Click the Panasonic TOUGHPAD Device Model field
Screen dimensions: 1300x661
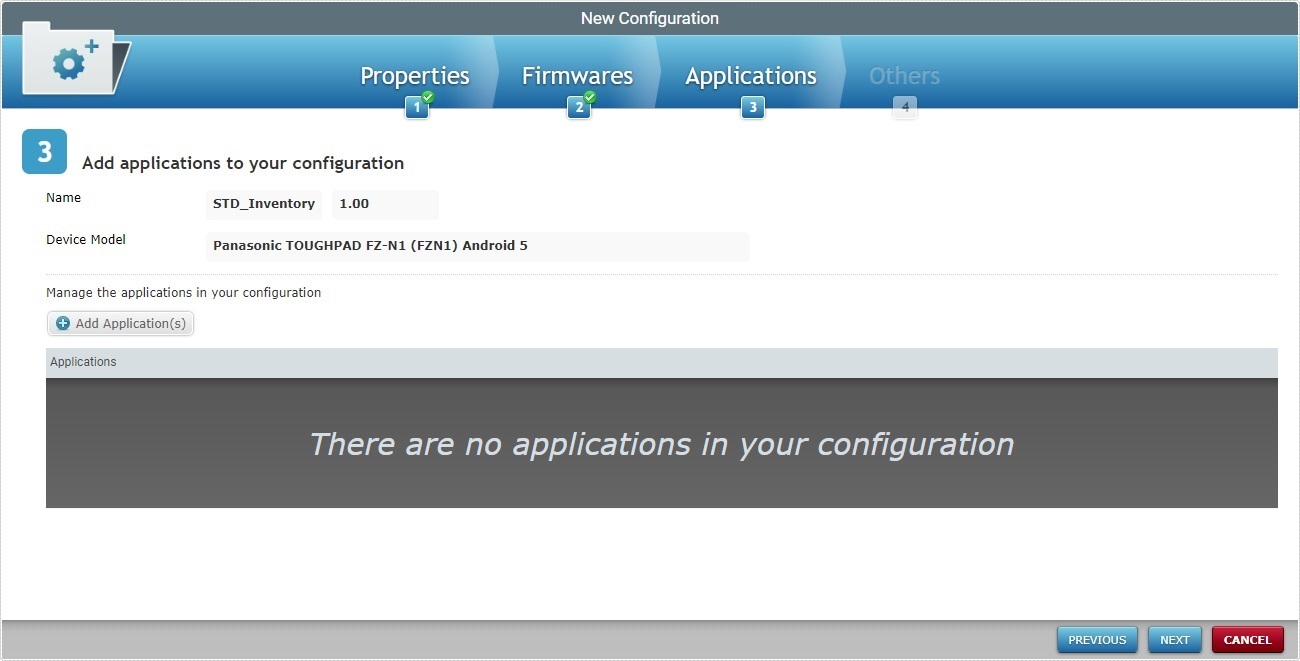477,246
